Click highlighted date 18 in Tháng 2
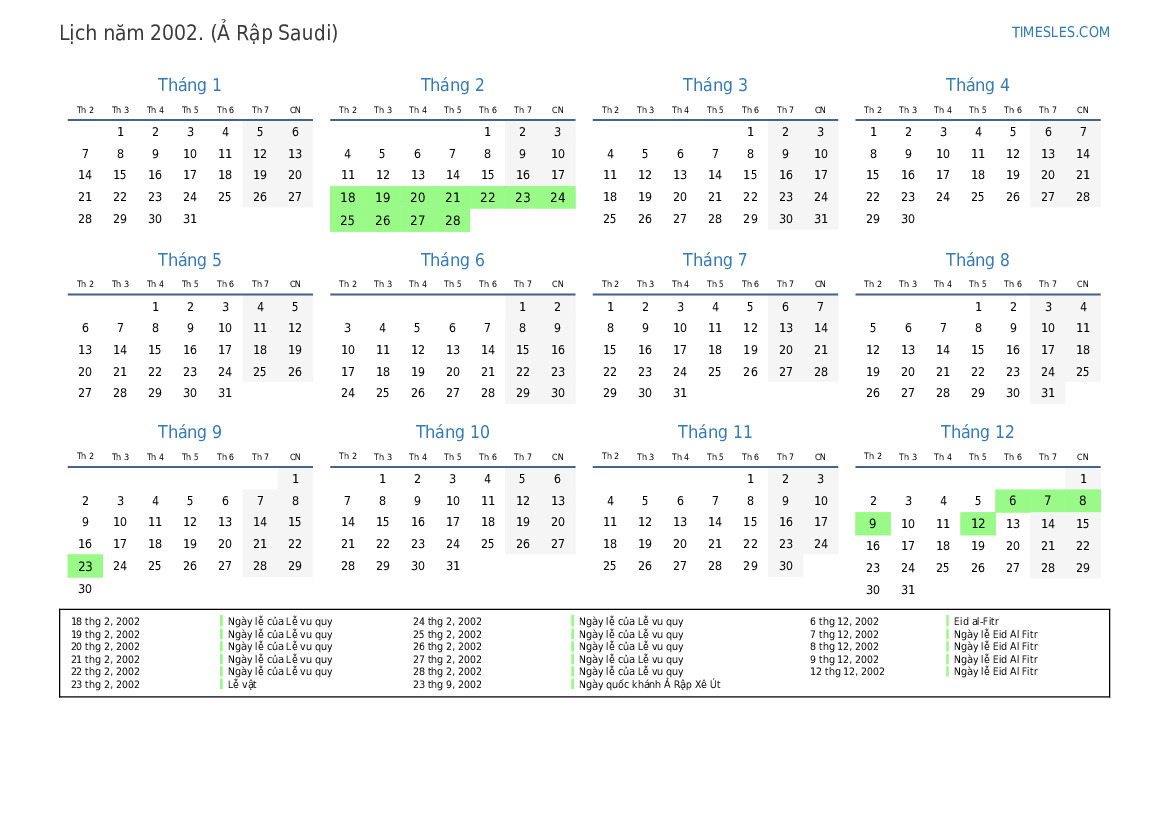This screenshot has height=827, width=1169. click(x=347, y=198)
